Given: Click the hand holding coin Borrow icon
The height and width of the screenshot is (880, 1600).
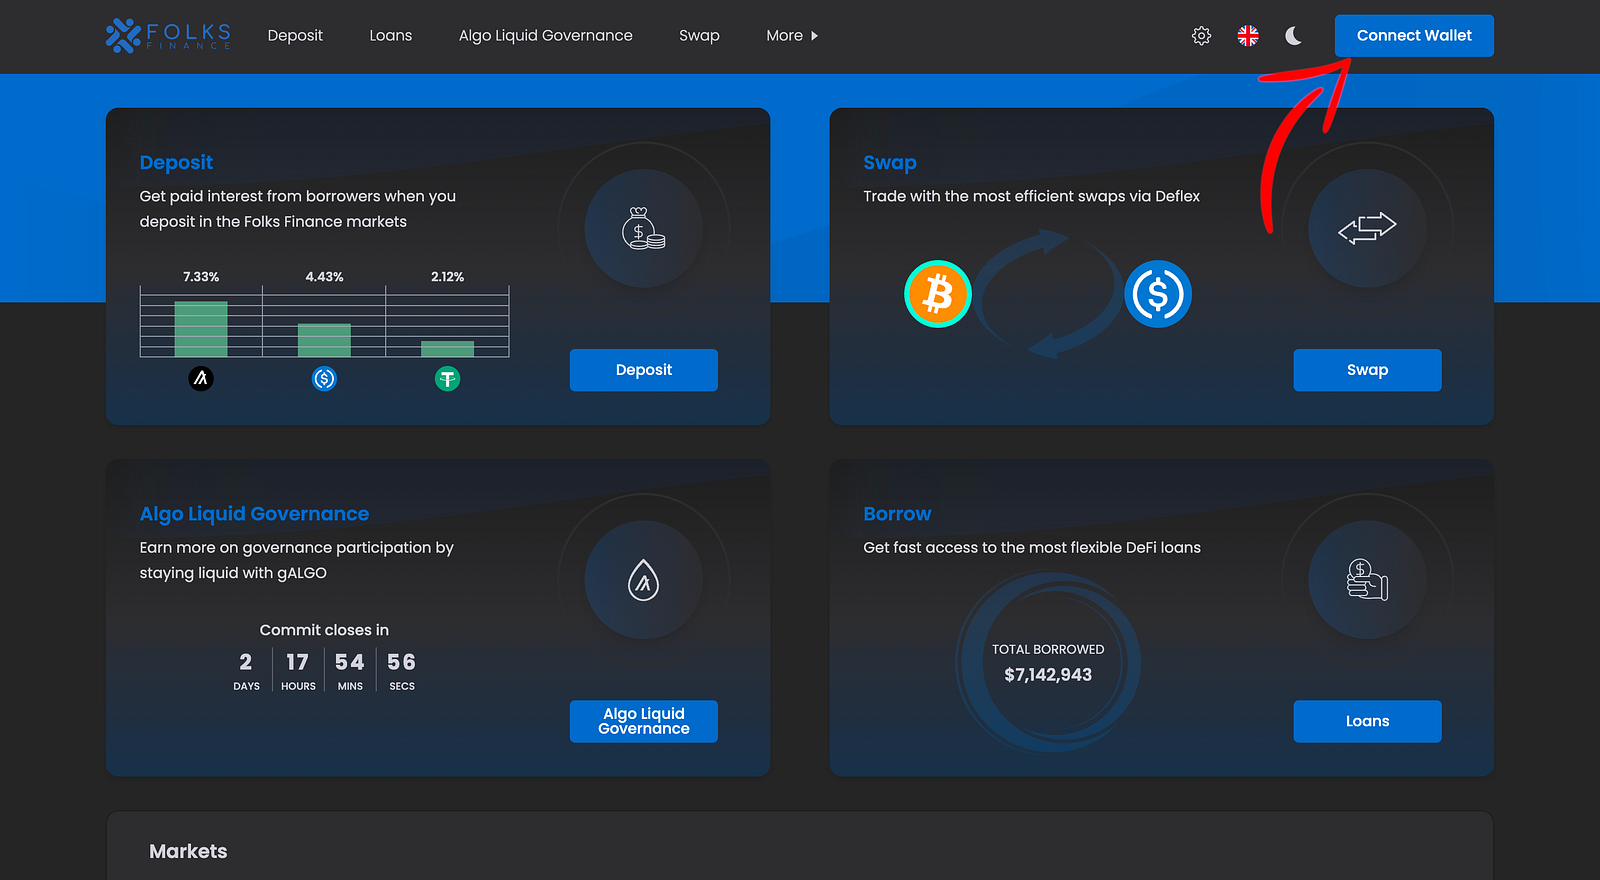Looking at the screenshot, I should click(1366, 580).
